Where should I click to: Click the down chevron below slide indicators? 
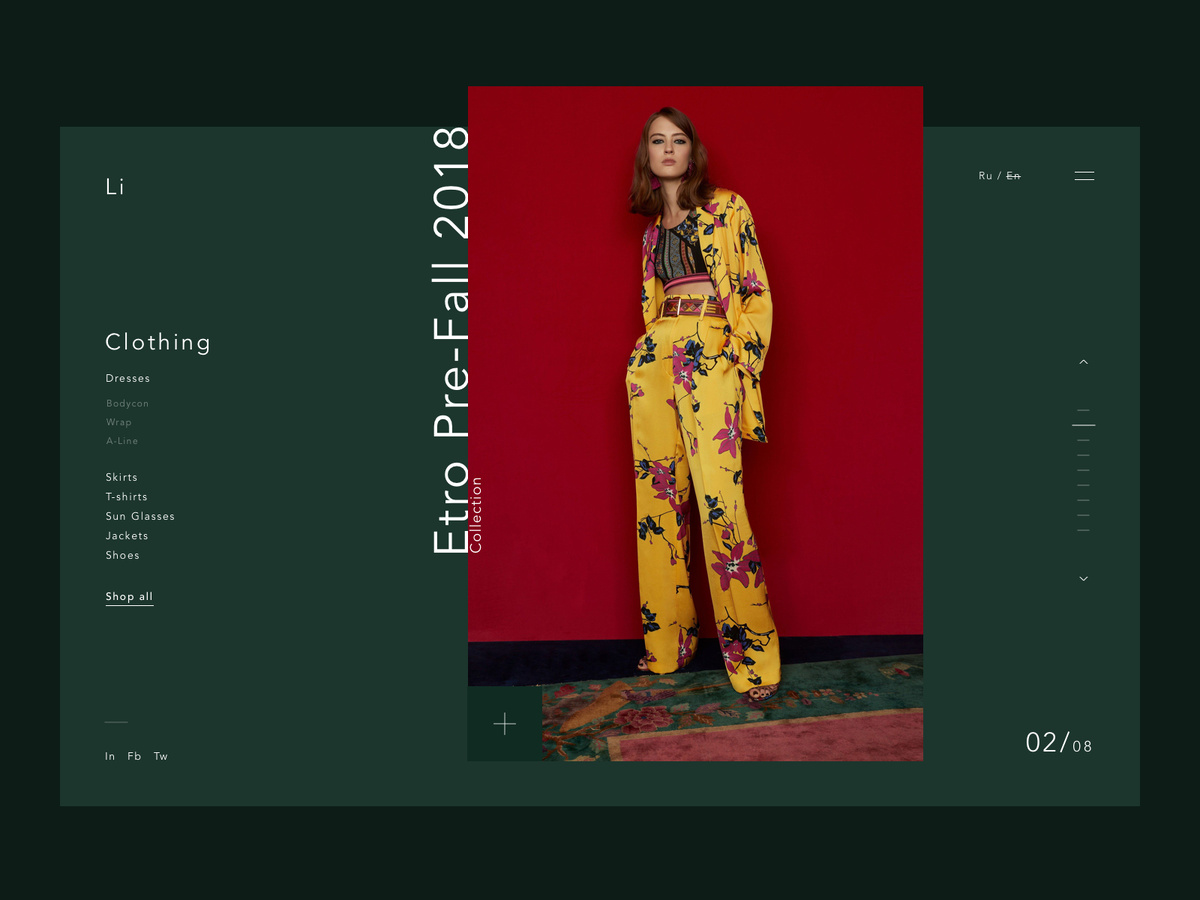(x=1083, y=578)
